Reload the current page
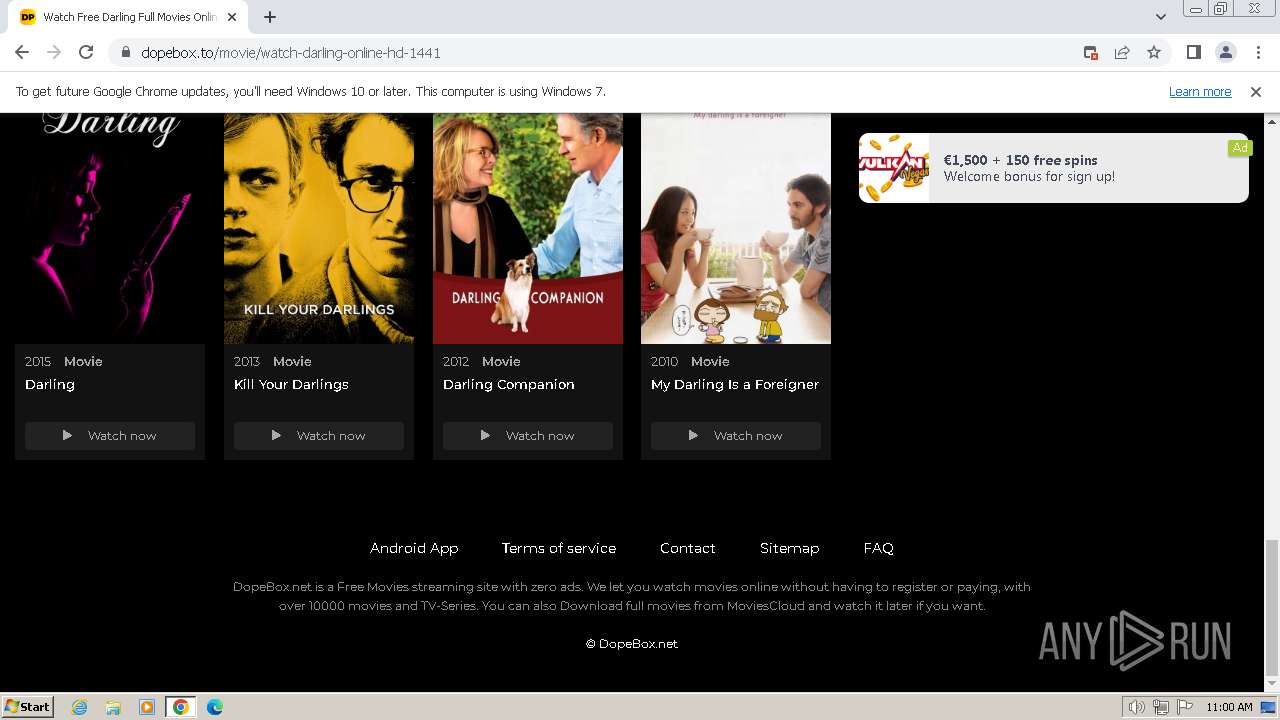Image resolution: width=1280 pixels, height=720 pixels. (x=86, y=52)
